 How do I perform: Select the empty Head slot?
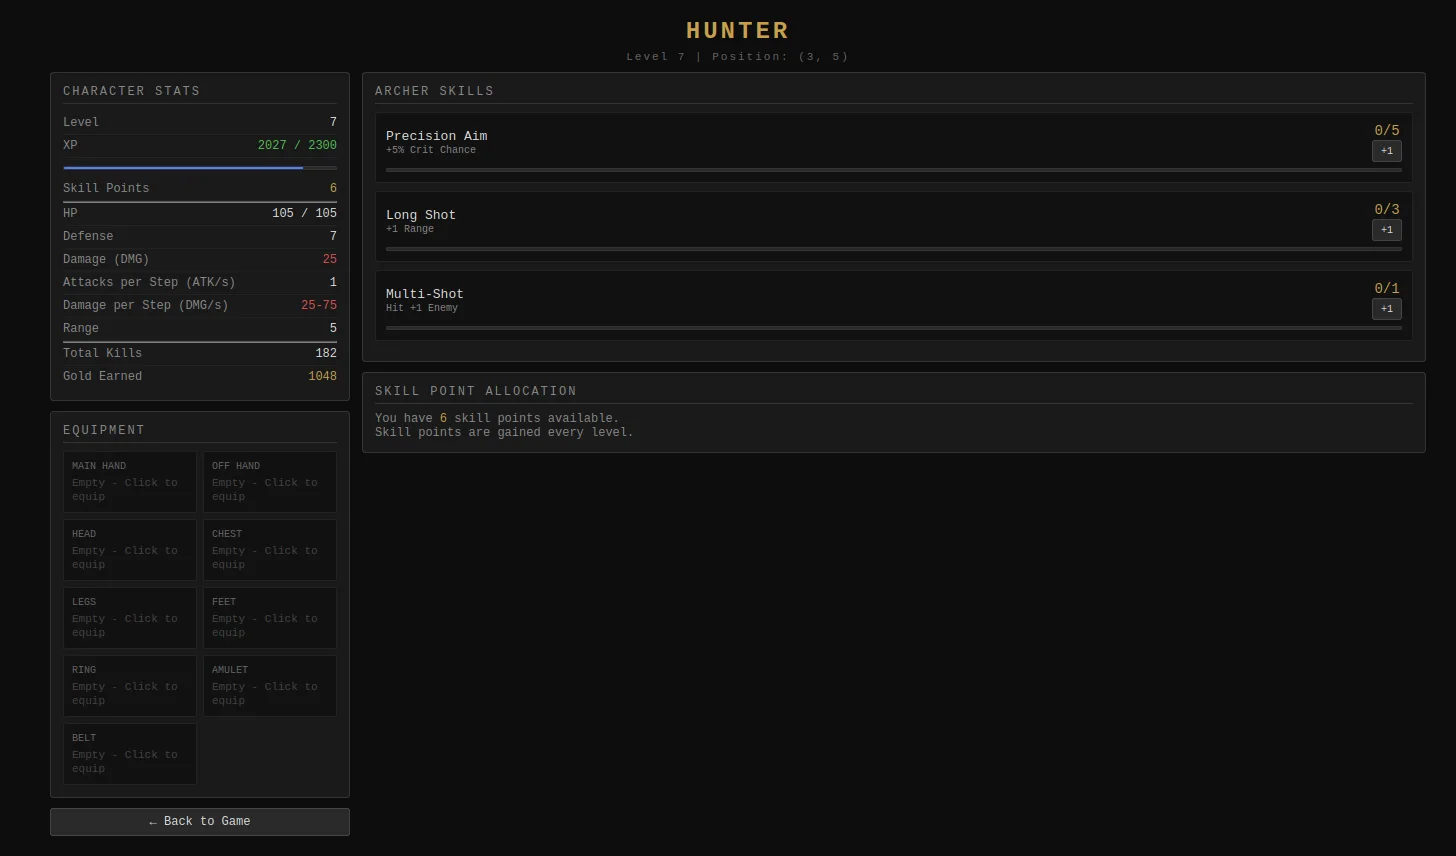tap(130, 550)
